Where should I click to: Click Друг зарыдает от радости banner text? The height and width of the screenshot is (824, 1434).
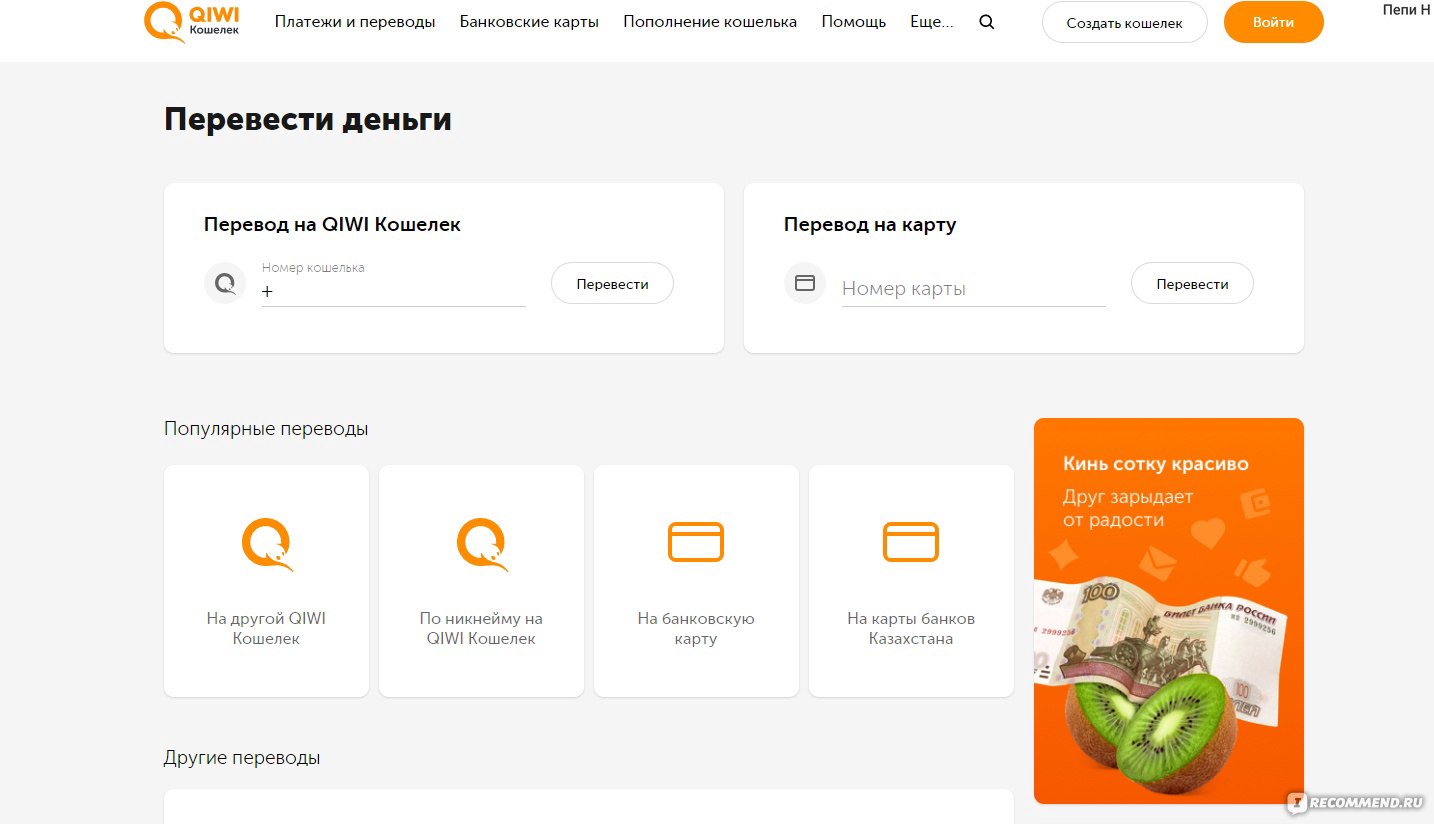point(1128,508)
